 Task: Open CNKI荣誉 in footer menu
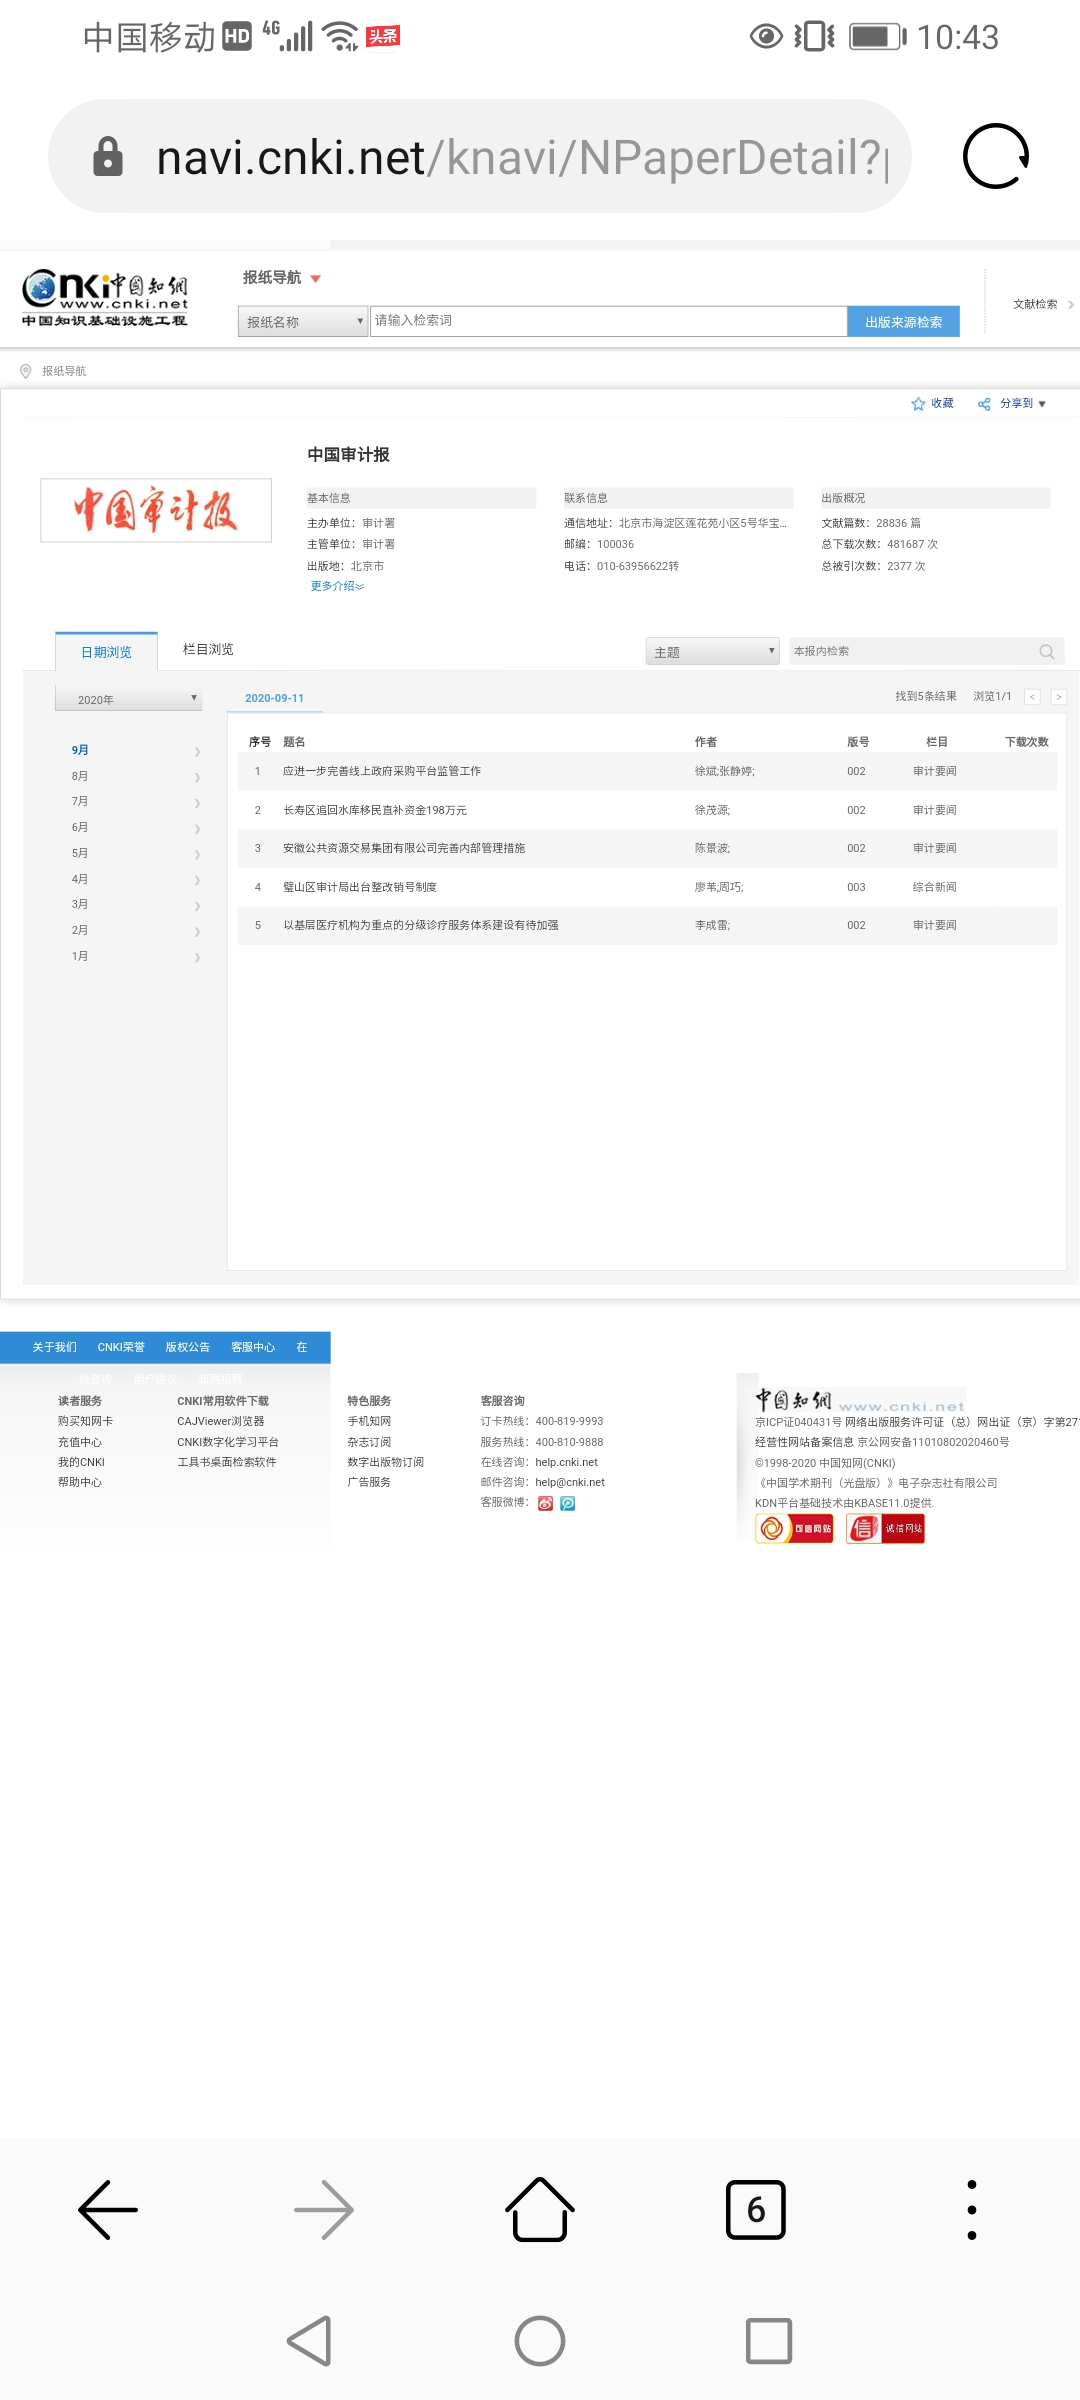[121, 1347]
